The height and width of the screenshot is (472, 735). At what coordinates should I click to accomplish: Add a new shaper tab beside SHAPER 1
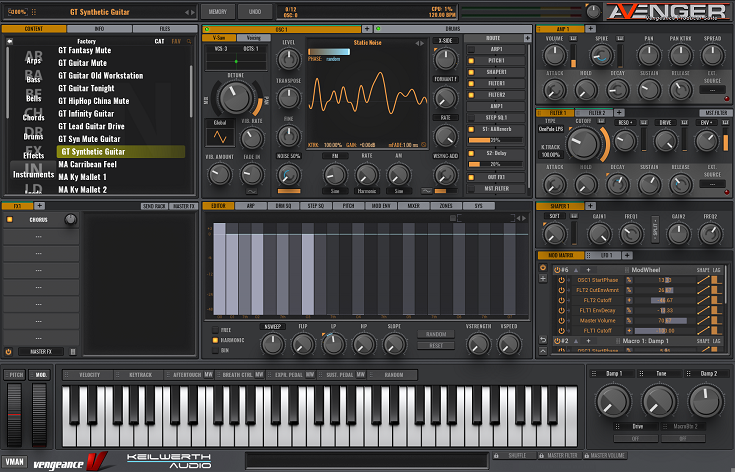coord(590,206)
